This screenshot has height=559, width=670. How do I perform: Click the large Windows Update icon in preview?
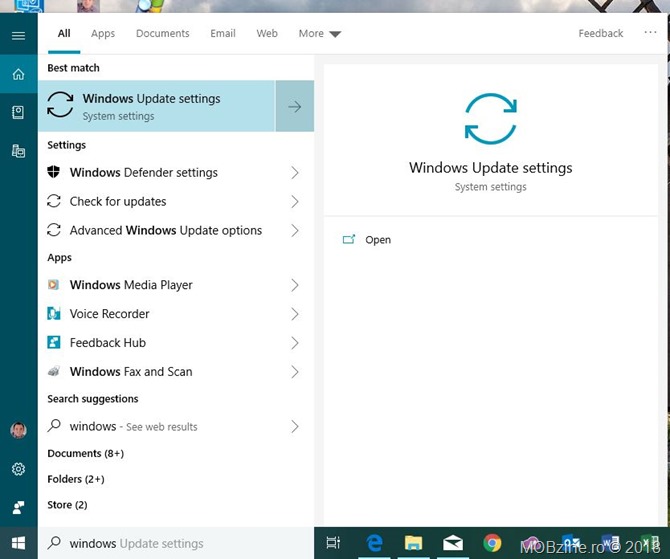click(491, 118)
